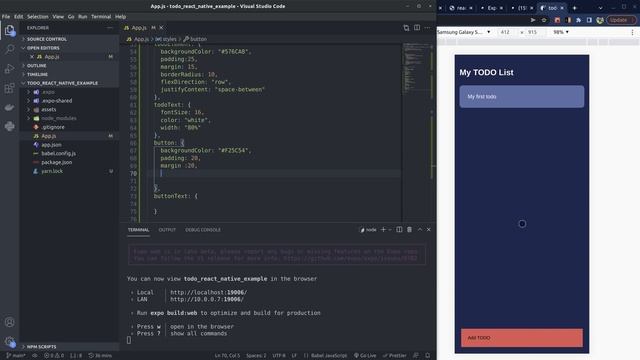Open the Manage gear icon

(x=9, y=341)
